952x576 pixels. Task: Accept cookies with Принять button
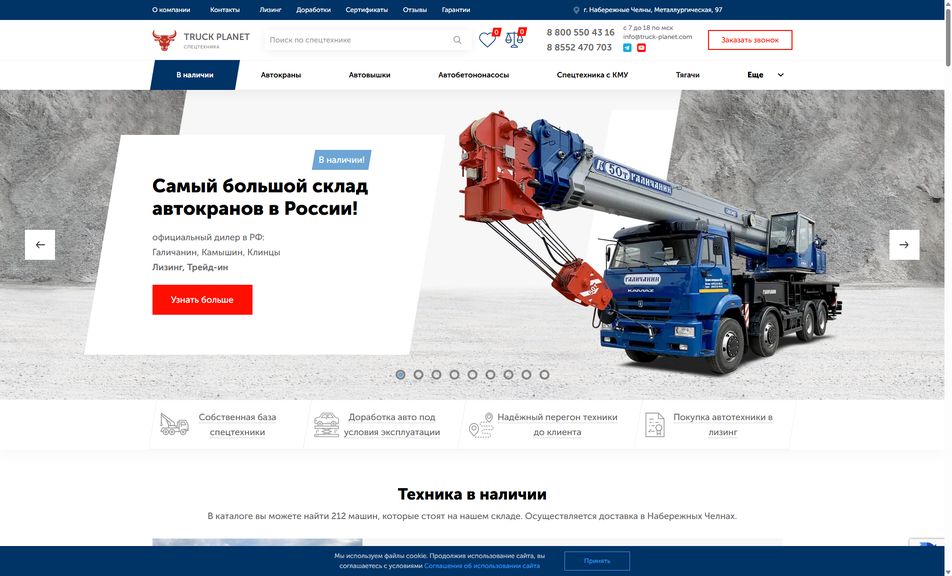(597, 561)
